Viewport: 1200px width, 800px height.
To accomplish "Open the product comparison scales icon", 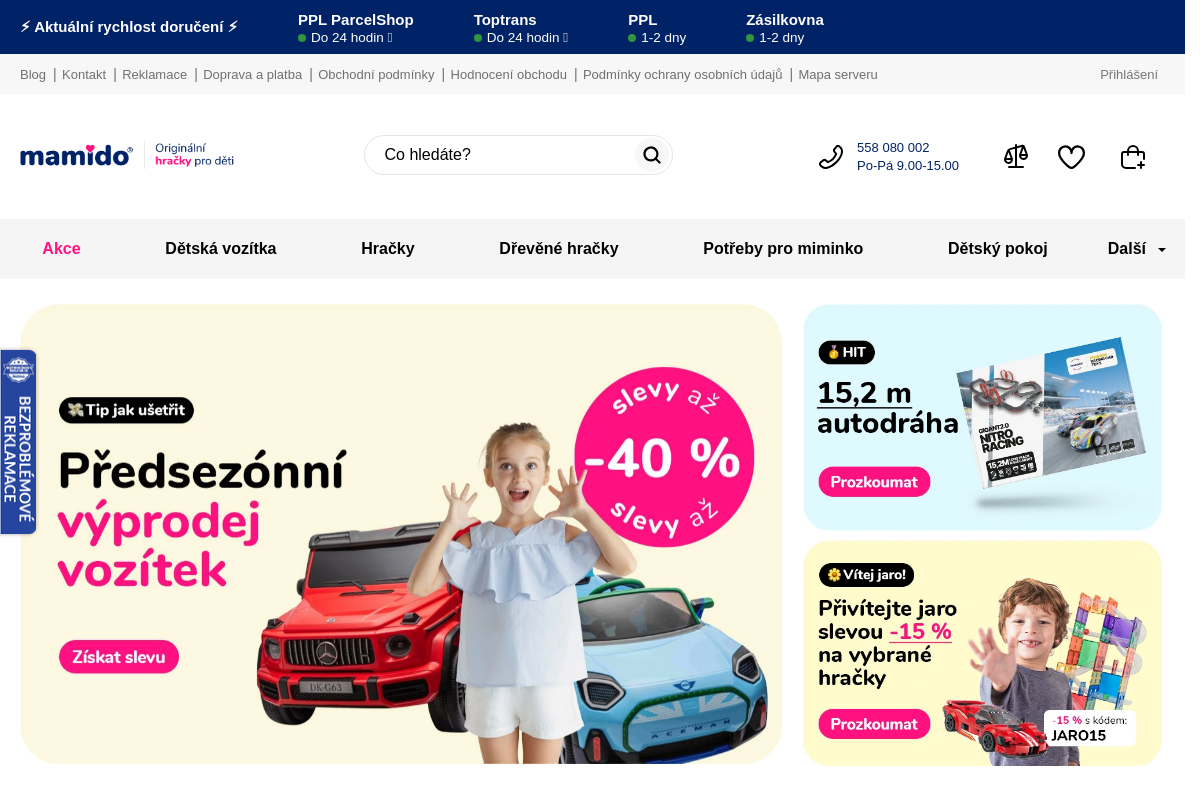I will click(x=1016, y=157).
